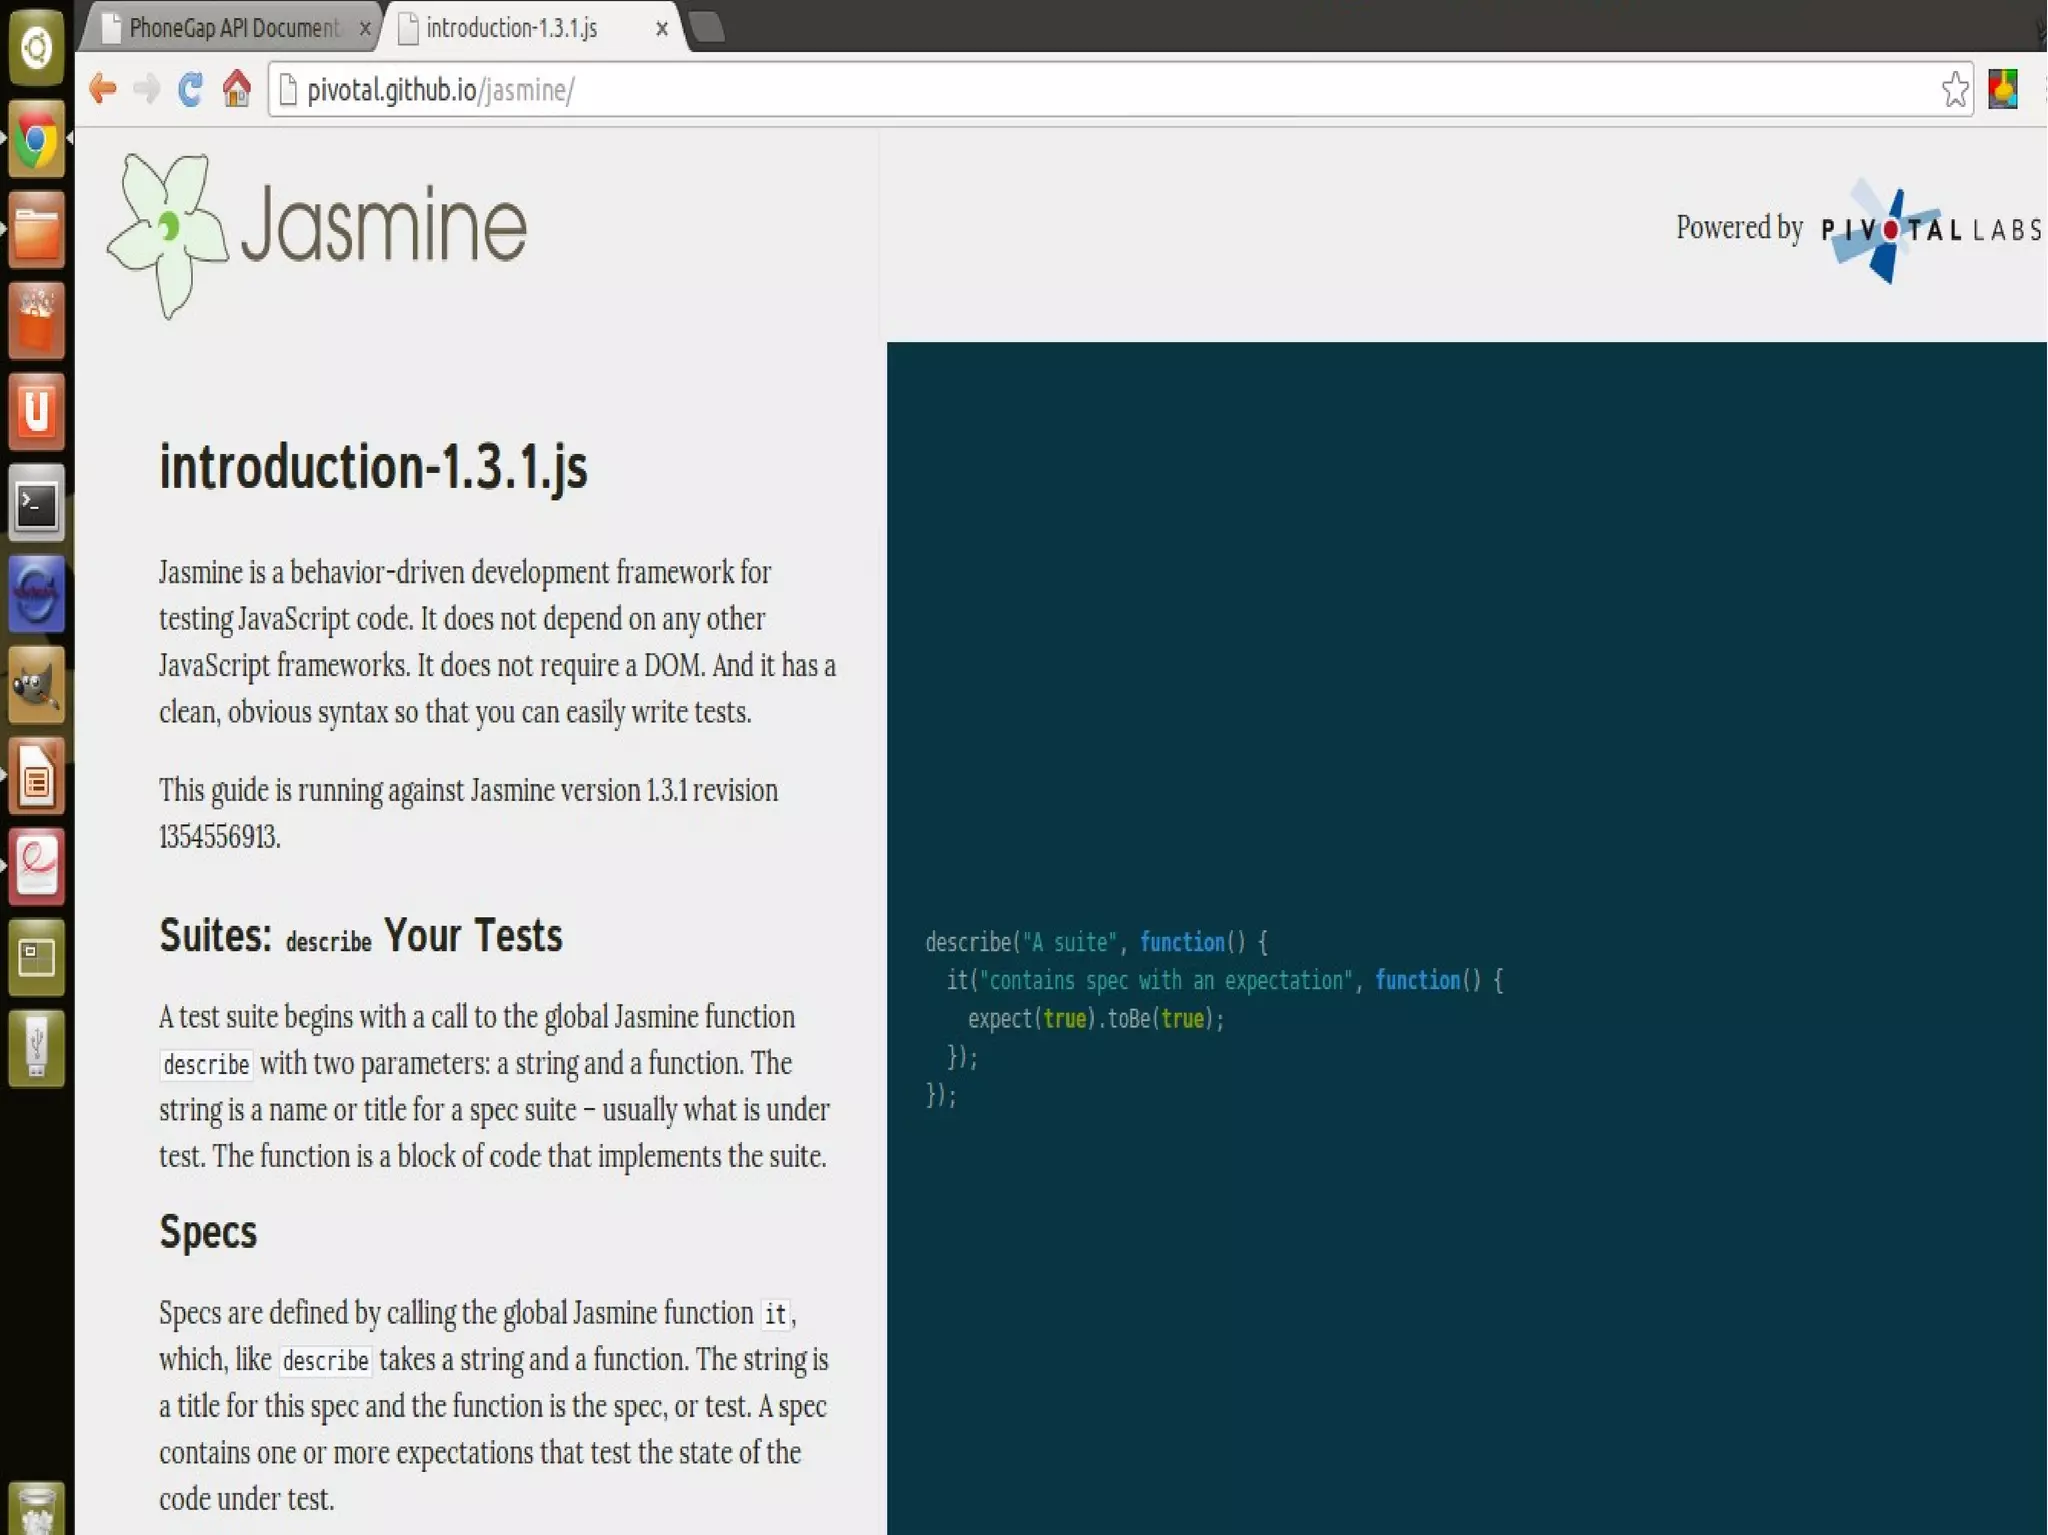Open the Files manager in the launcher

(37, 230)
